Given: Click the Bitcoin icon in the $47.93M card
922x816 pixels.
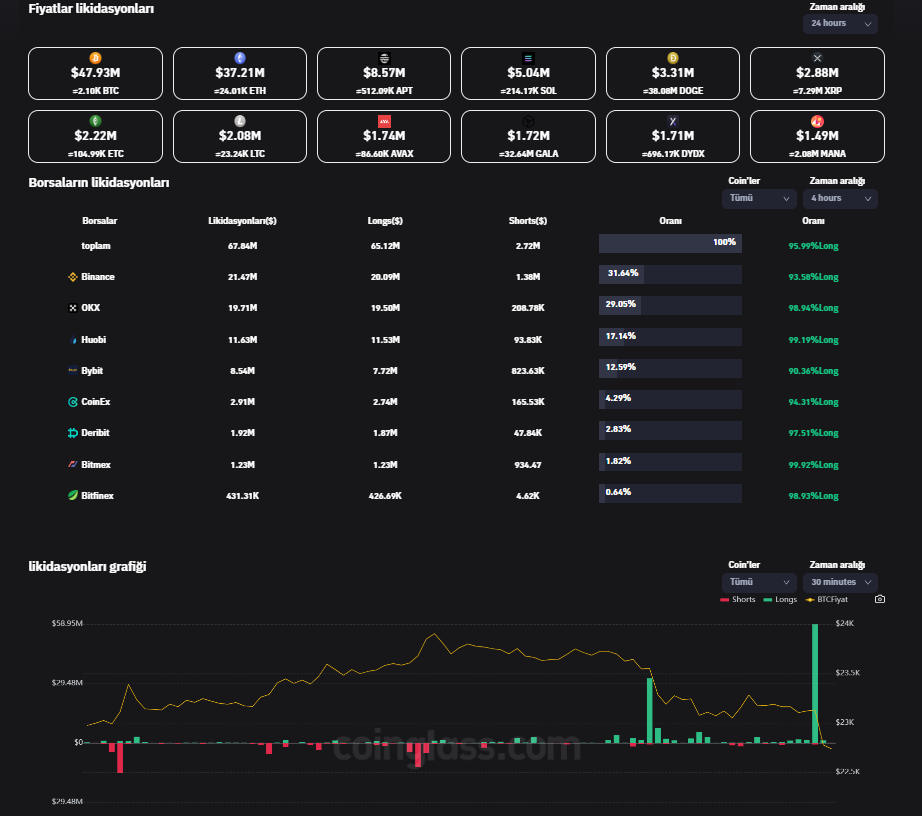Looking at the screenshot, I should click(95, 58).
